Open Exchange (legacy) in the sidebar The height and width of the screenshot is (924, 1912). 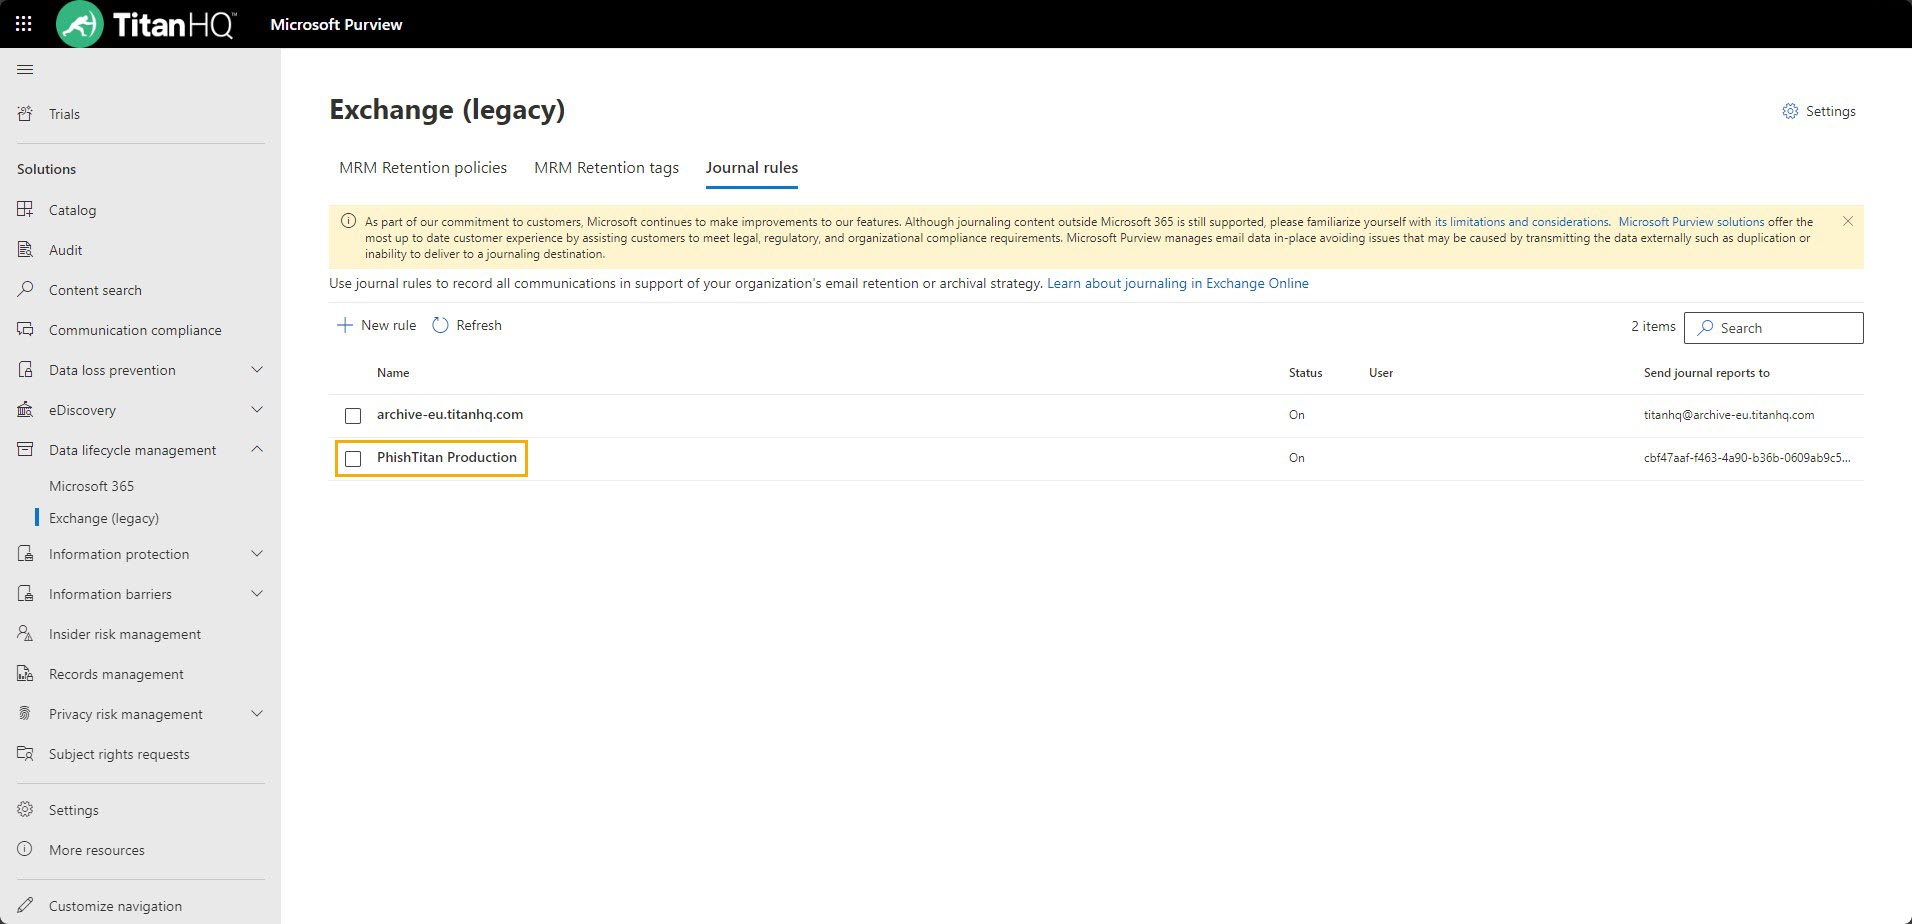click(104, 518)
